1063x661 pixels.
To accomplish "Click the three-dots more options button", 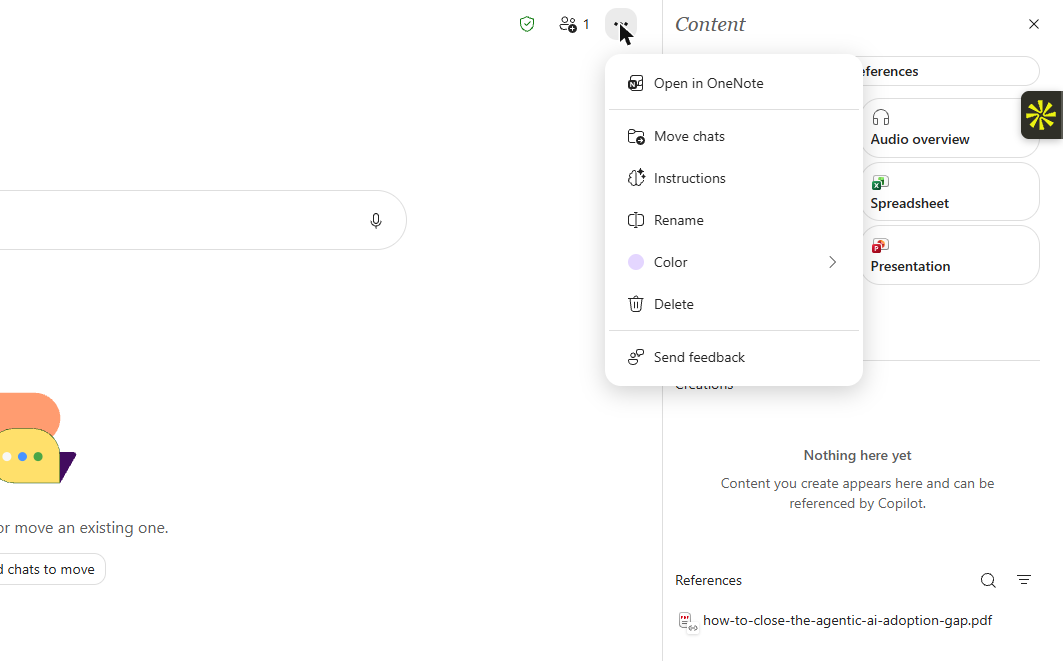I will click(x=620, y=24).
